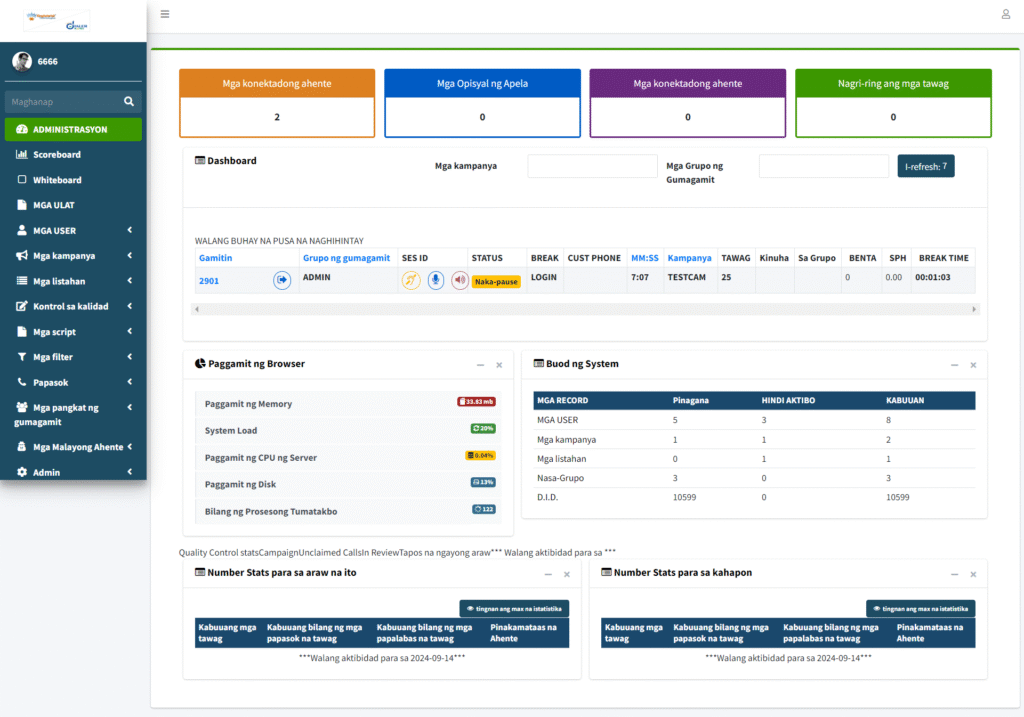The height and width of the screenshot is (717, 1024).
Task: Expand the Kontrol sa kalidad submenu
Action: [73, 306]
